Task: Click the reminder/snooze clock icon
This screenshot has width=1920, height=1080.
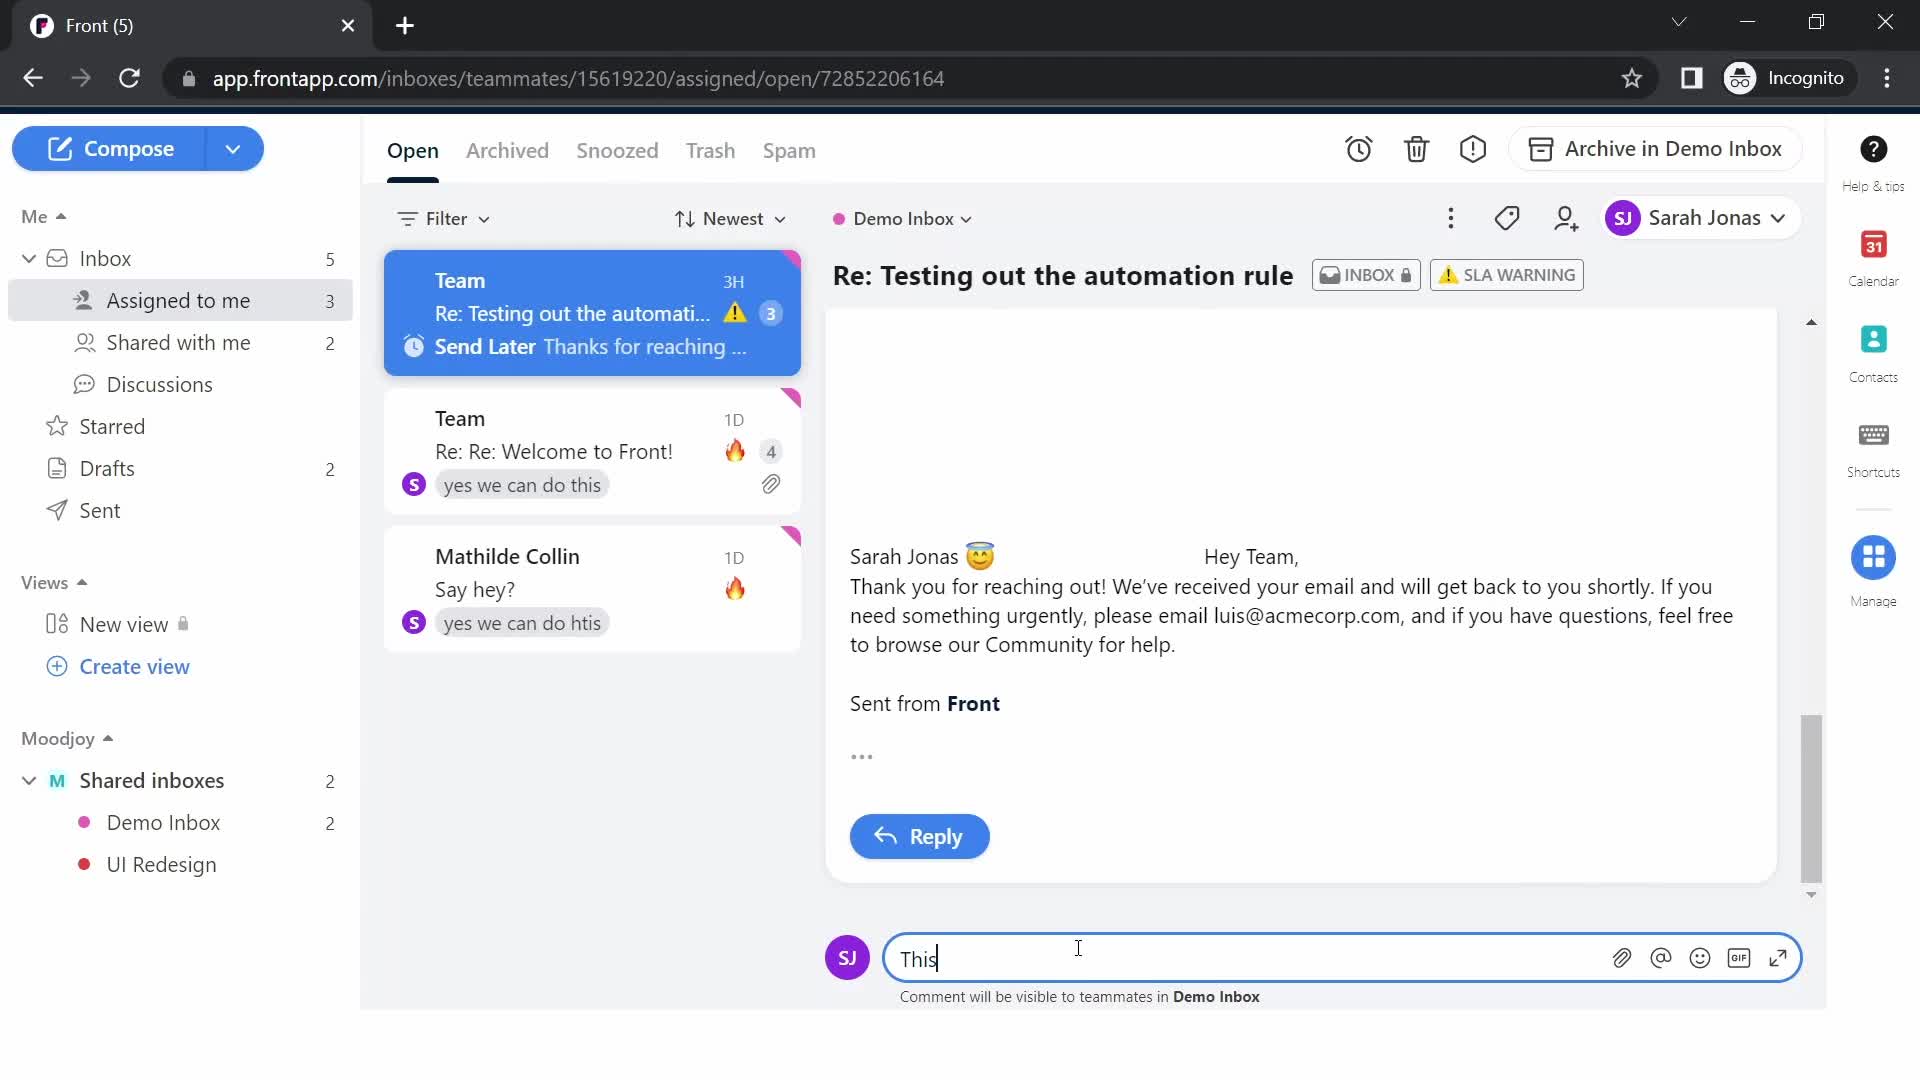Action: coord(1358,148)
